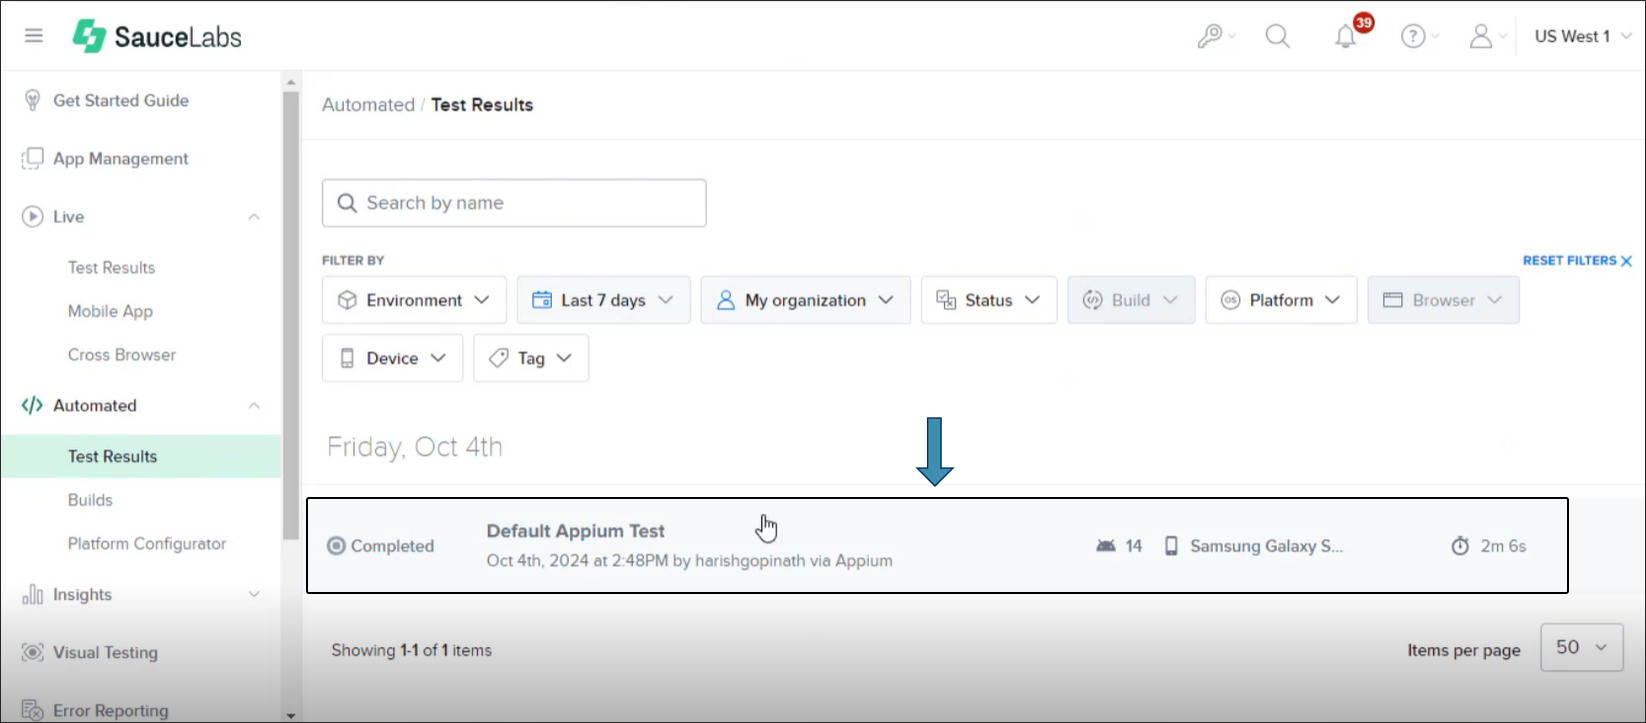The width and height of the screenshot is (1646, 723).
Task: Open Get Started Guide in sidebar
Action: tap(121, 100)
